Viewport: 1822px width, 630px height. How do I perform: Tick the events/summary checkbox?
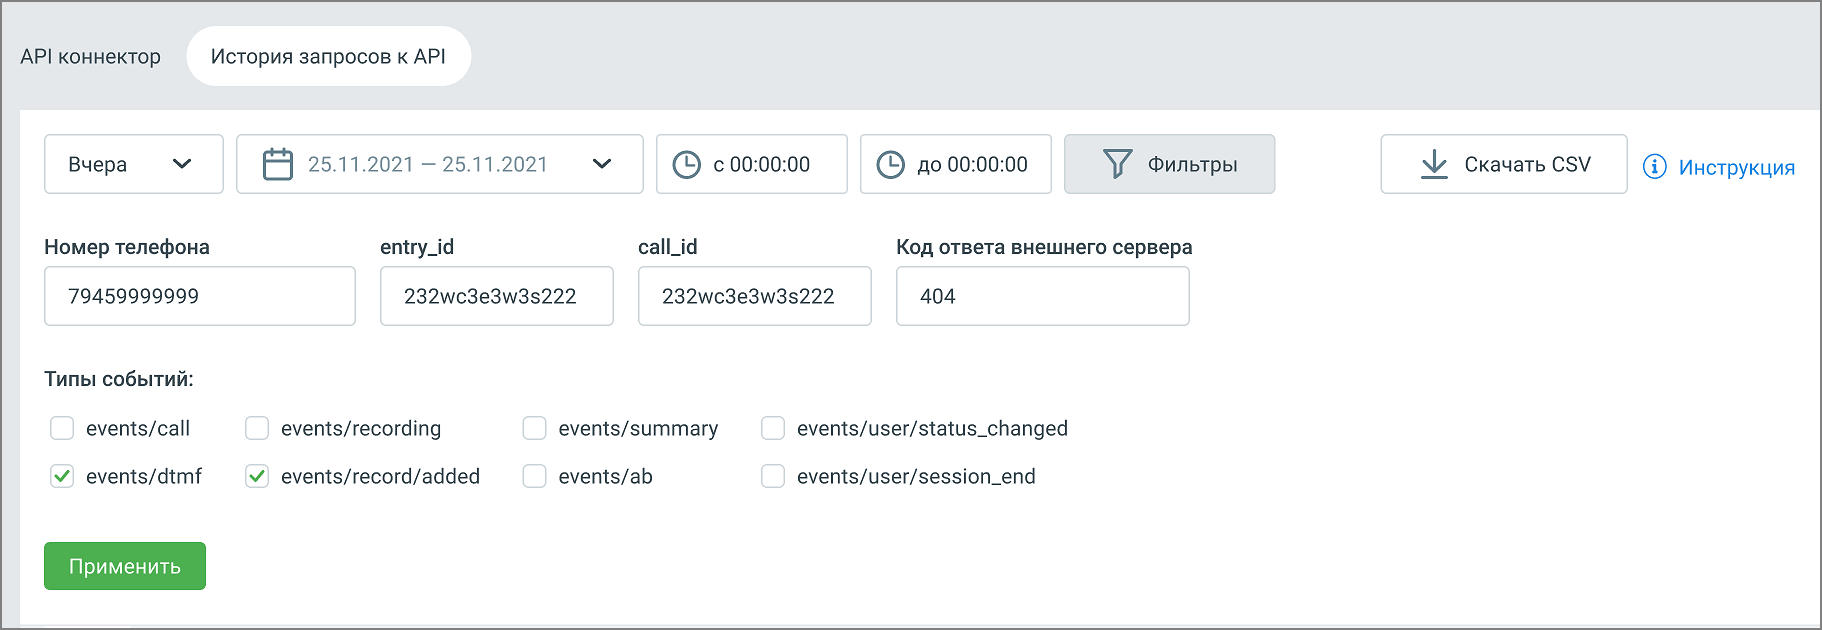535,428
